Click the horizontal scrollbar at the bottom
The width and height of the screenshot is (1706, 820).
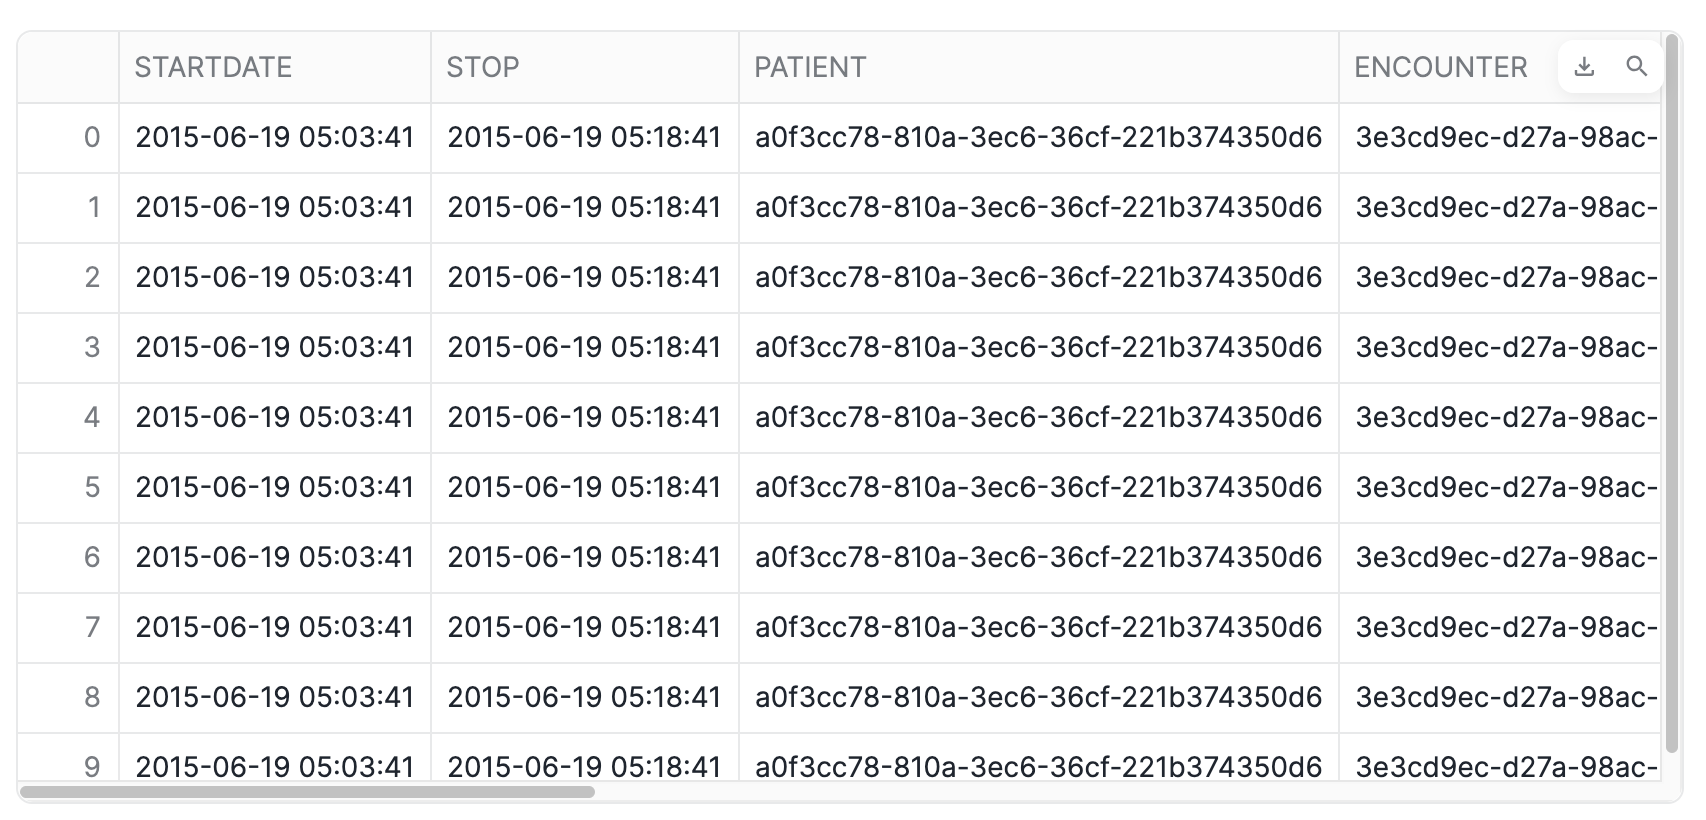(308, 792)
